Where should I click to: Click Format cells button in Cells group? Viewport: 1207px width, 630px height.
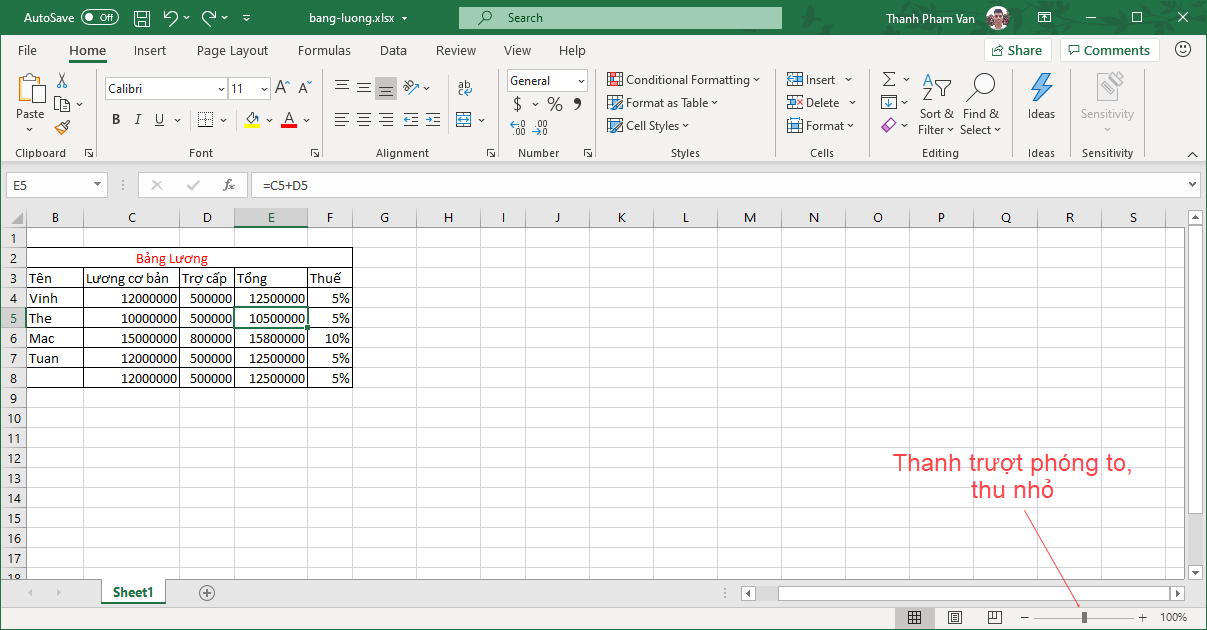[x=821, y=125]
